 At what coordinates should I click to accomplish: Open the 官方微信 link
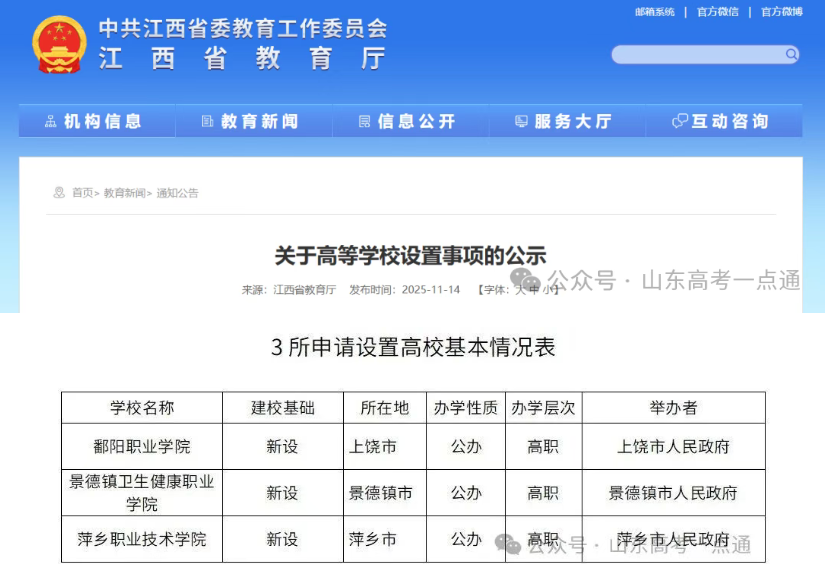717,12
